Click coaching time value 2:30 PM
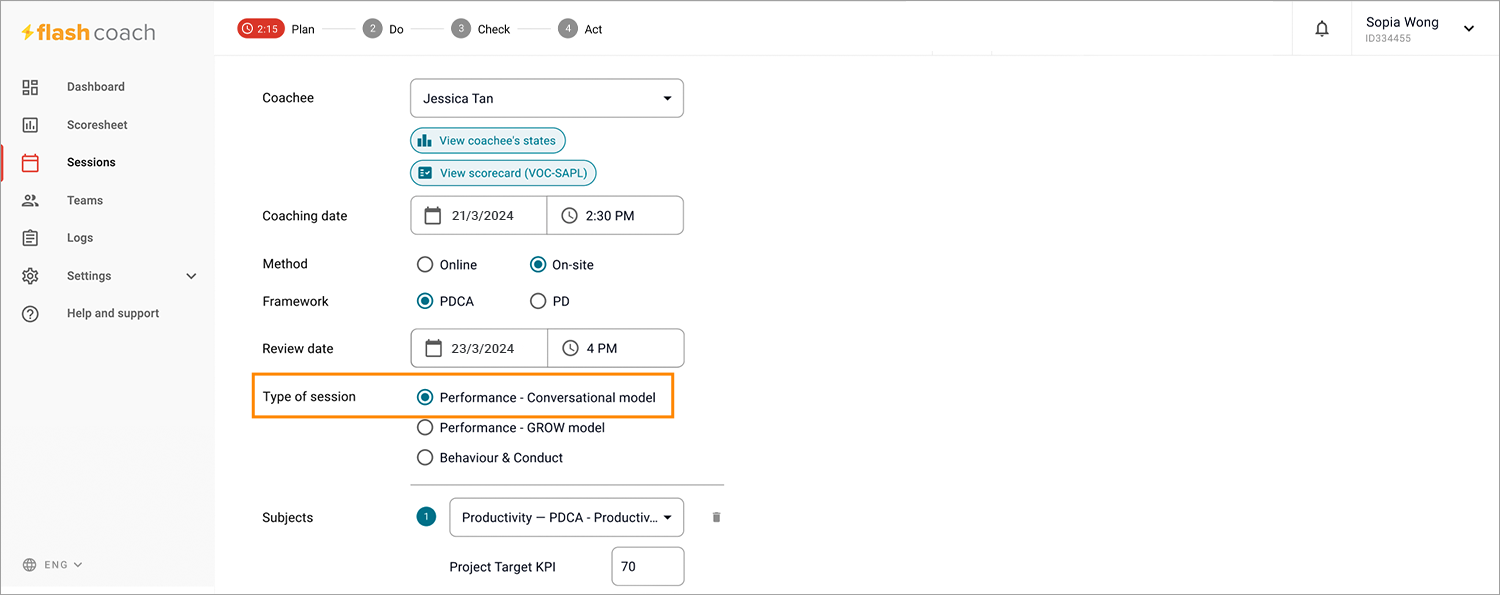The width and height of the screenshot is (1500, 595). point(610,215)
